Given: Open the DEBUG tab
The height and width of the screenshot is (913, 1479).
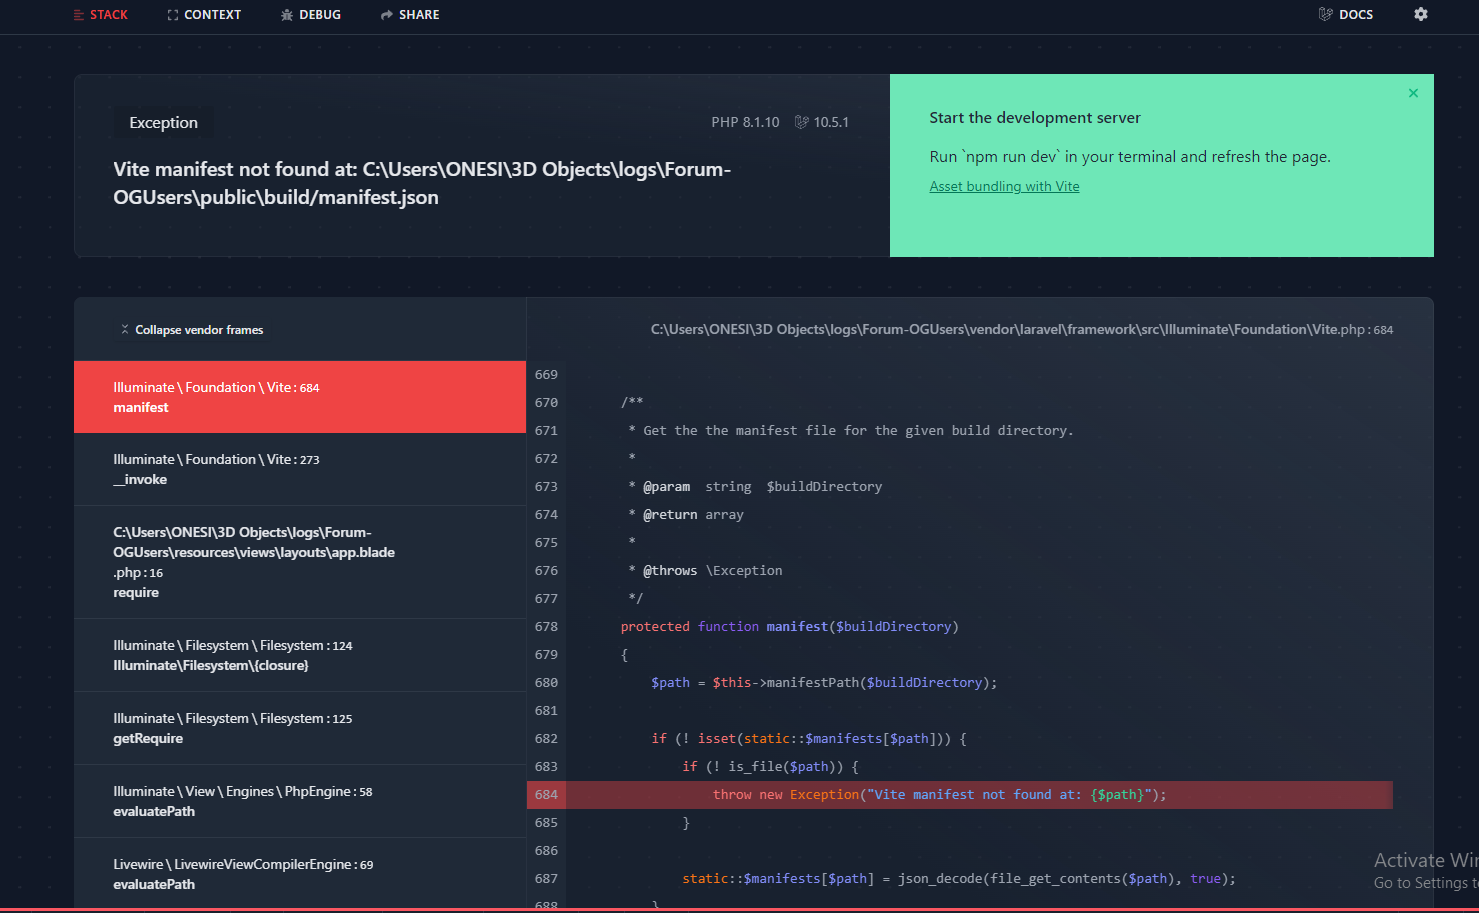Looking at the screenshot, I should [311, 15].
